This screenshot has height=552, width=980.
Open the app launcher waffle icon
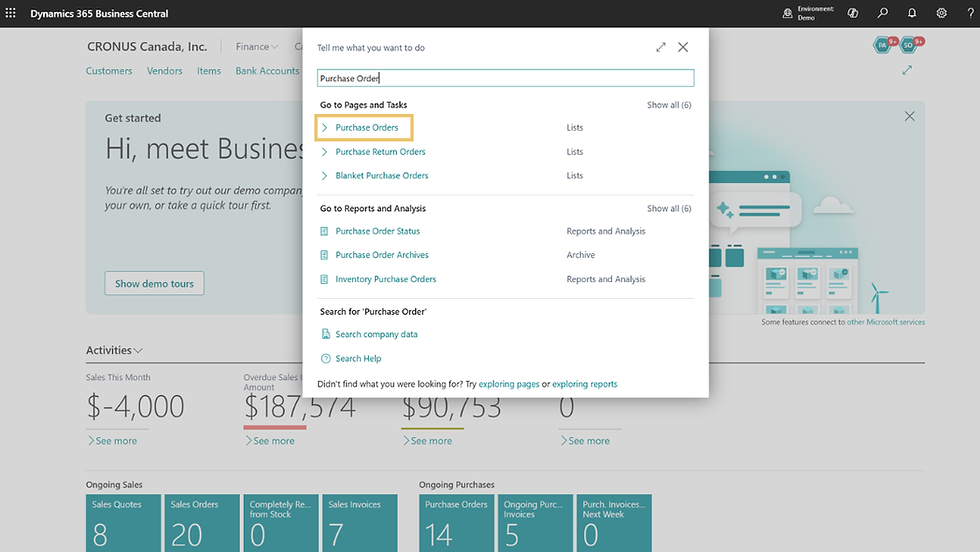coord(11,13)
